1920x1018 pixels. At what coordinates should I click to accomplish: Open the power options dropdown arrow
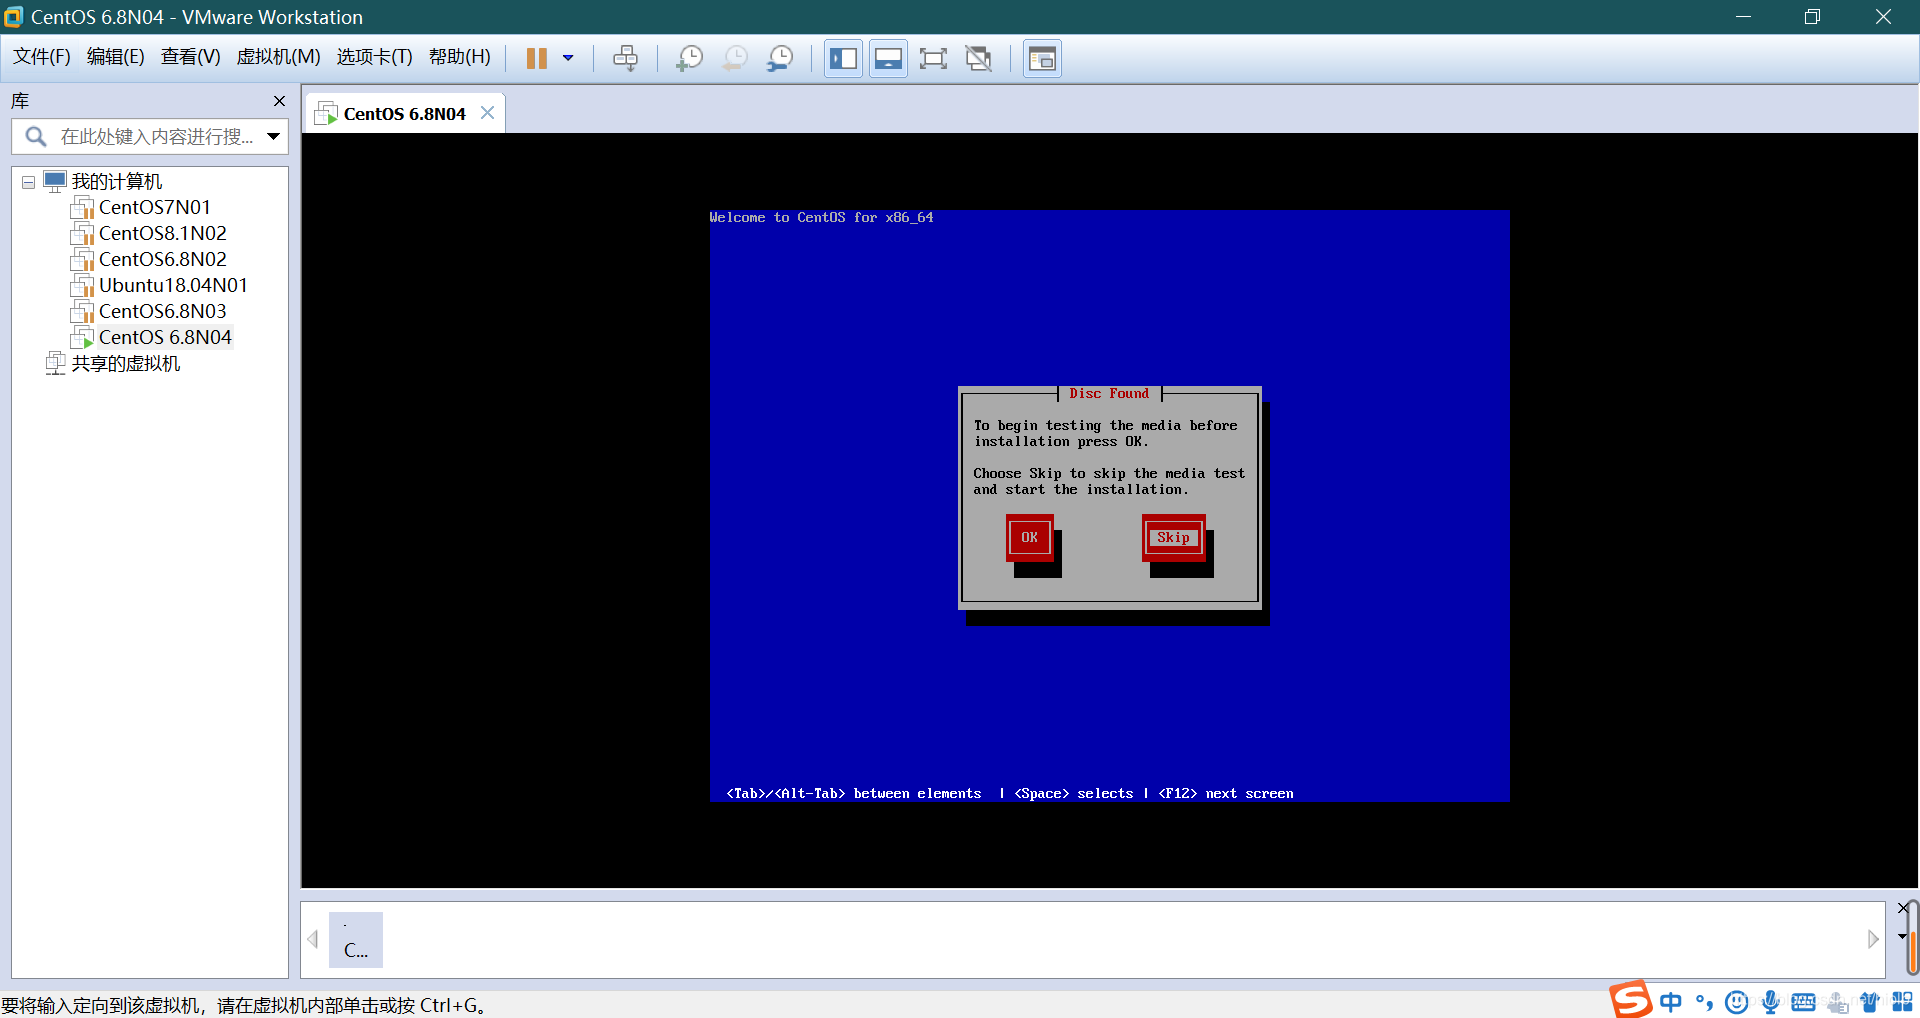point(568,58)
